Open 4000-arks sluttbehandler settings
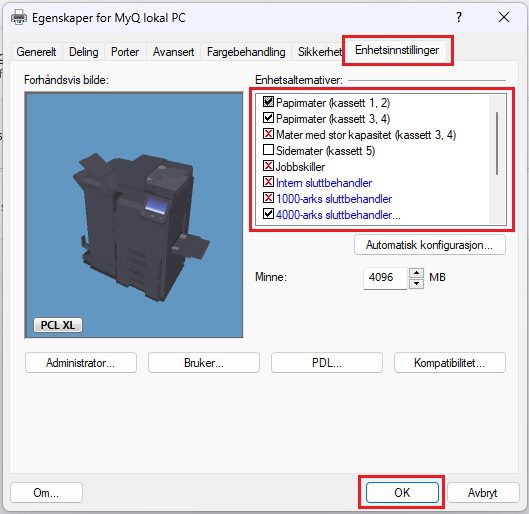Screen dimensions: 529x514 tap(338, 215)
